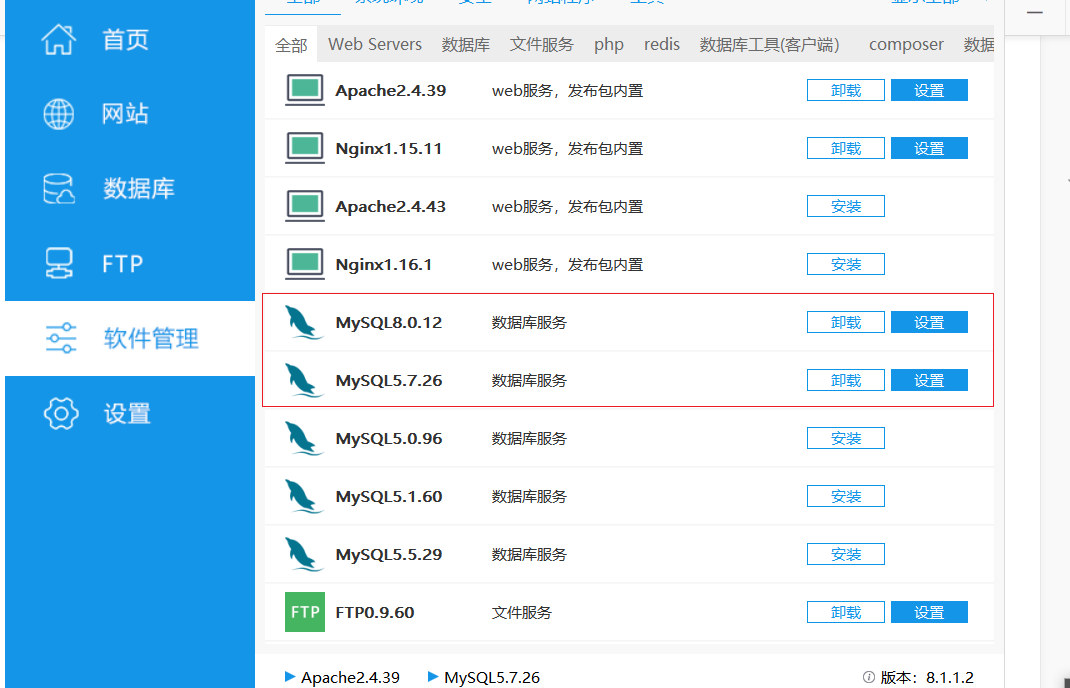Click the Apache2.4.39 monitor icon

pyautogui.click(x=304, y=90)
